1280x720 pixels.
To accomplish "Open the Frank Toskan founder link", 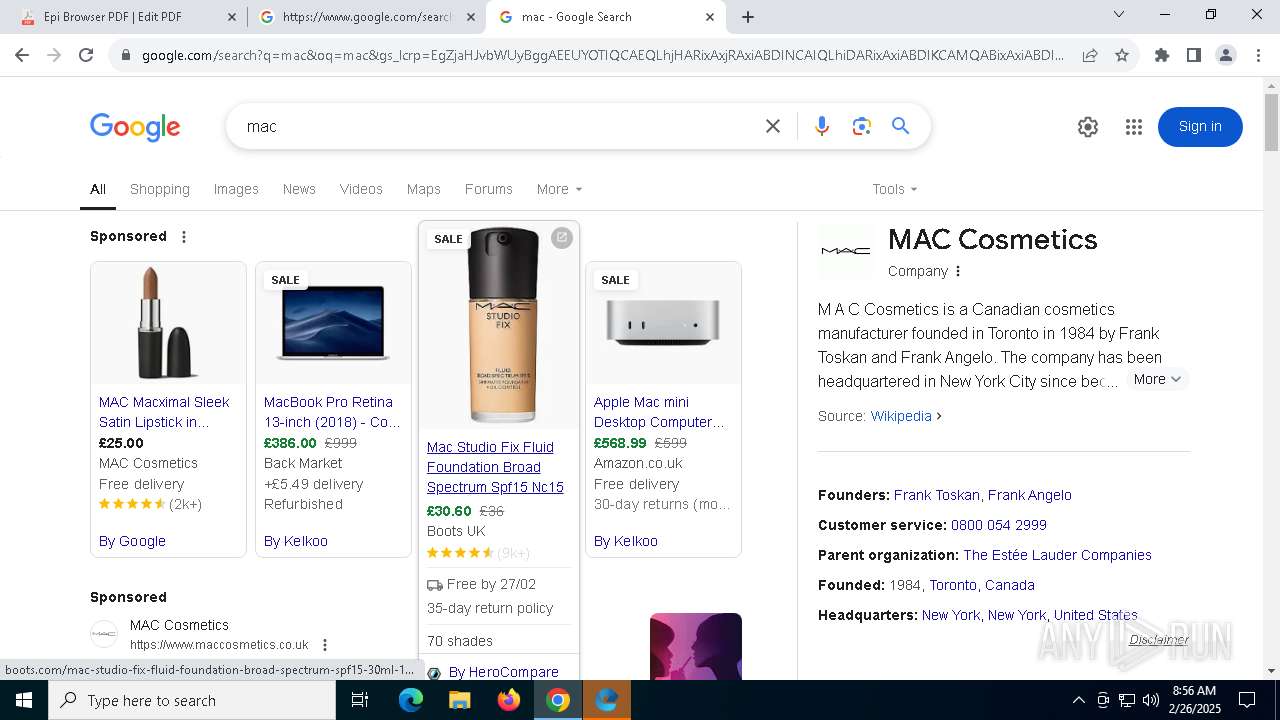I will click(x=938, y=495).
